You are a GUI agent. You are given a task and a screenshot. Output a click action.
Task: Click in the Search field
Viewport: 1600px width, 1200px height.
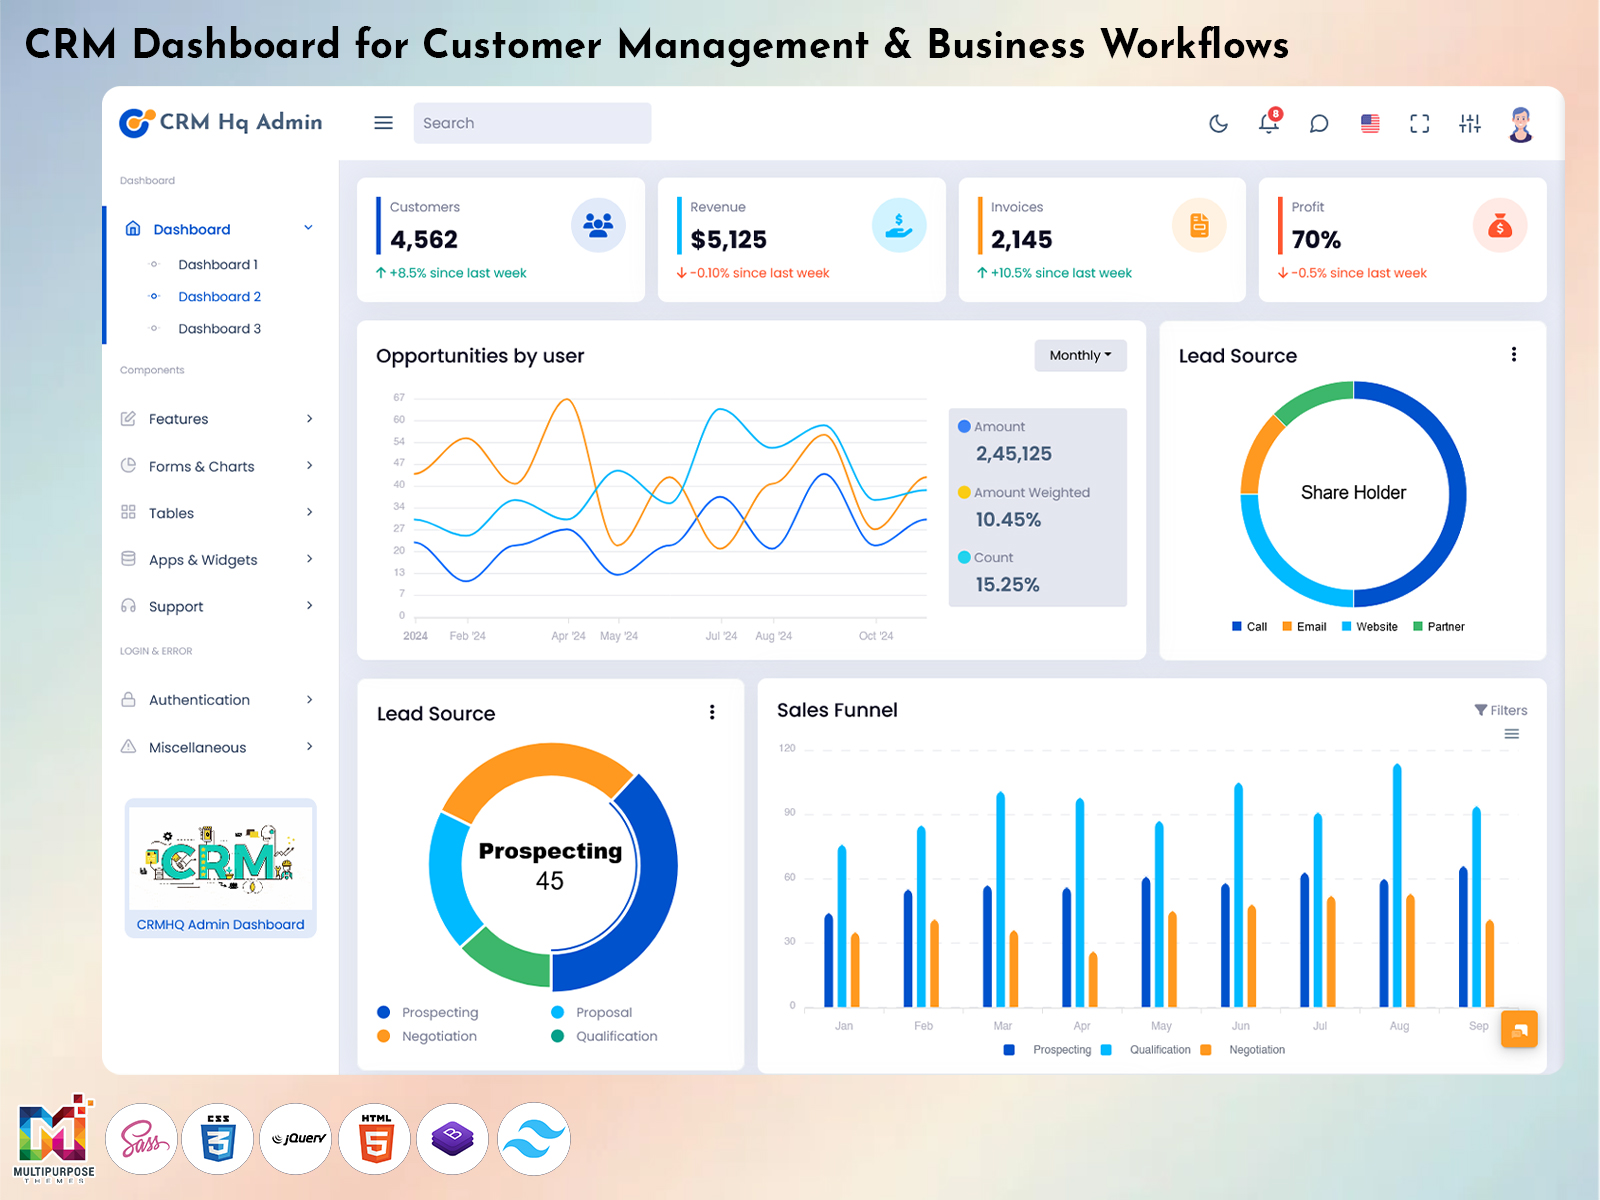(x=532, y=123)
